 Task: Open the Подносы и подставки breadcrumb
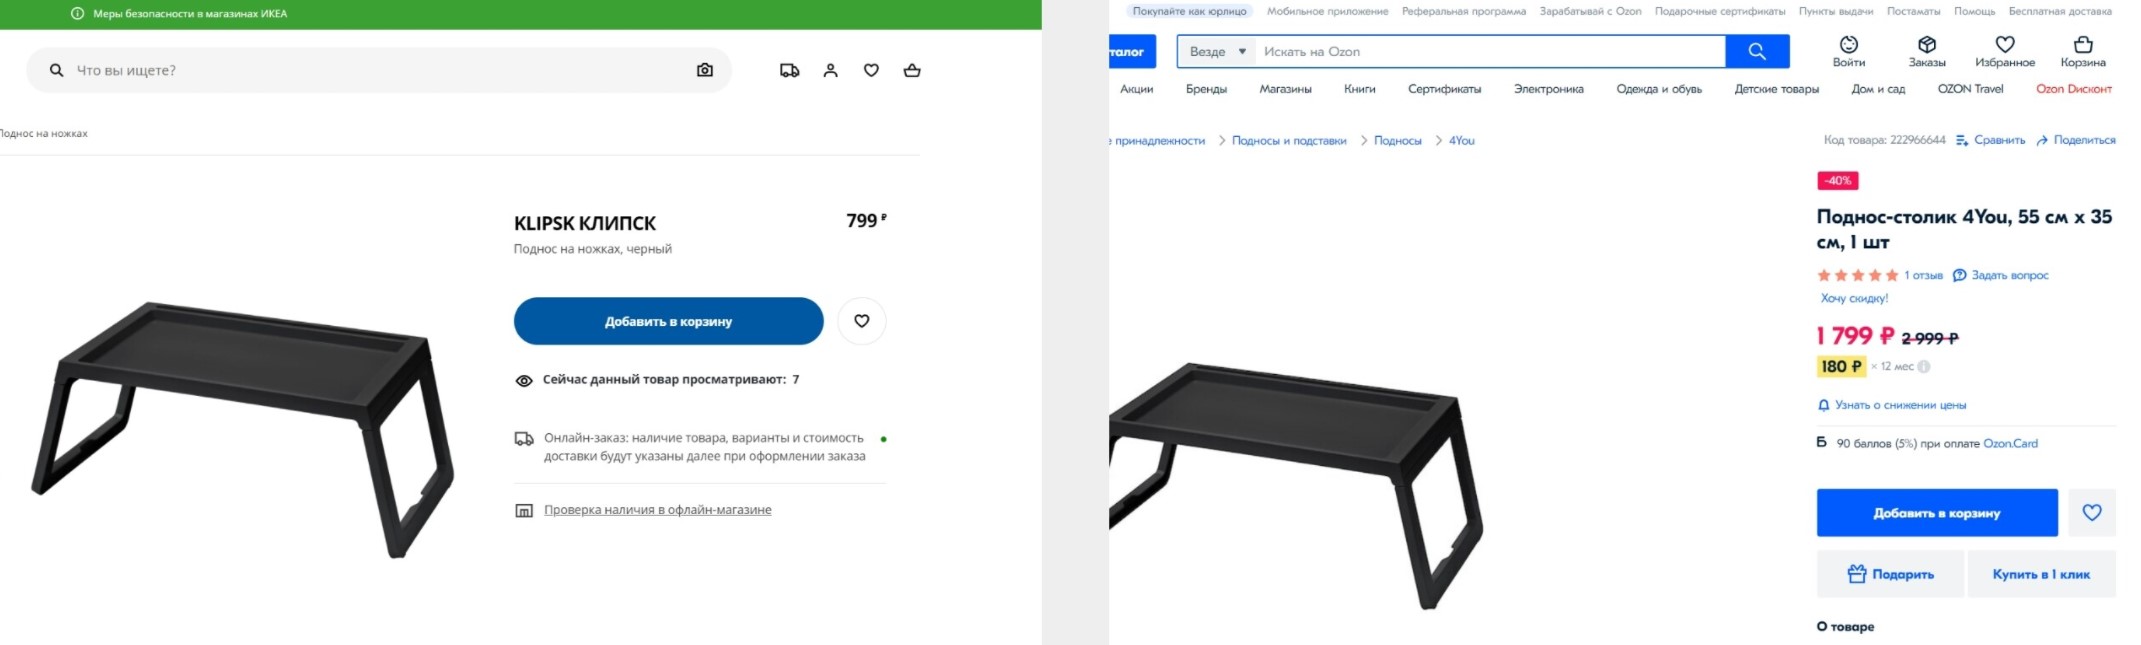1289,141
